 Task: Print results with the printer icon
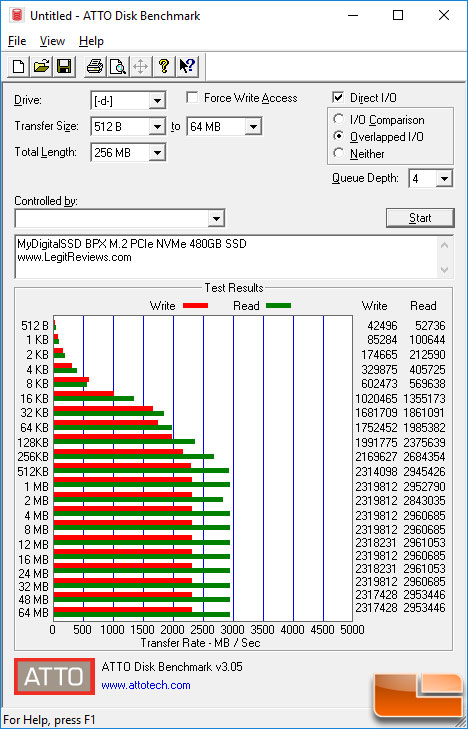(95, 67)
